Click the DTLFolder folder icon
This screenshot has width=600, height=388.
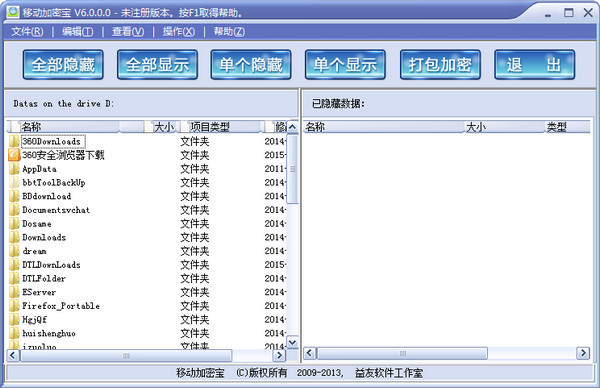click(14, 278)
